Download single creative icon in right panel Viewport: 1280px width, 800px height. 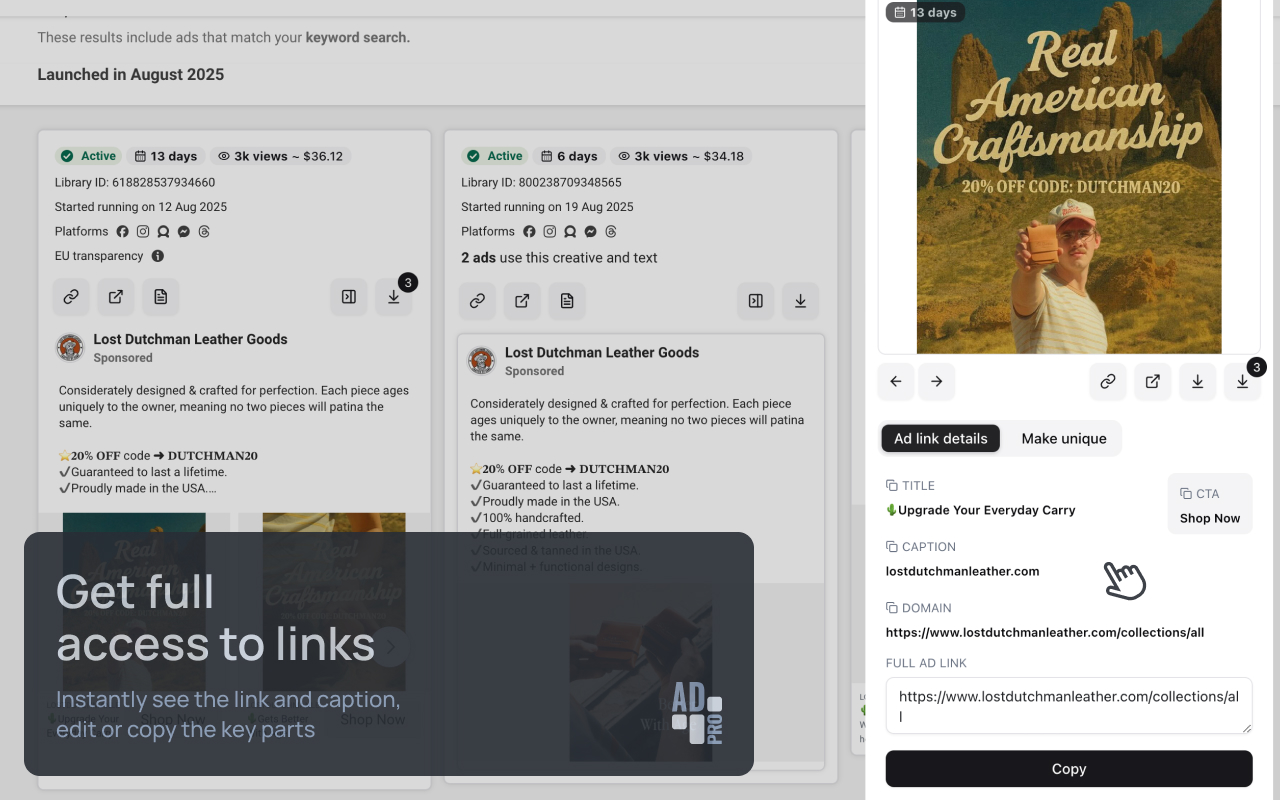1197,381
